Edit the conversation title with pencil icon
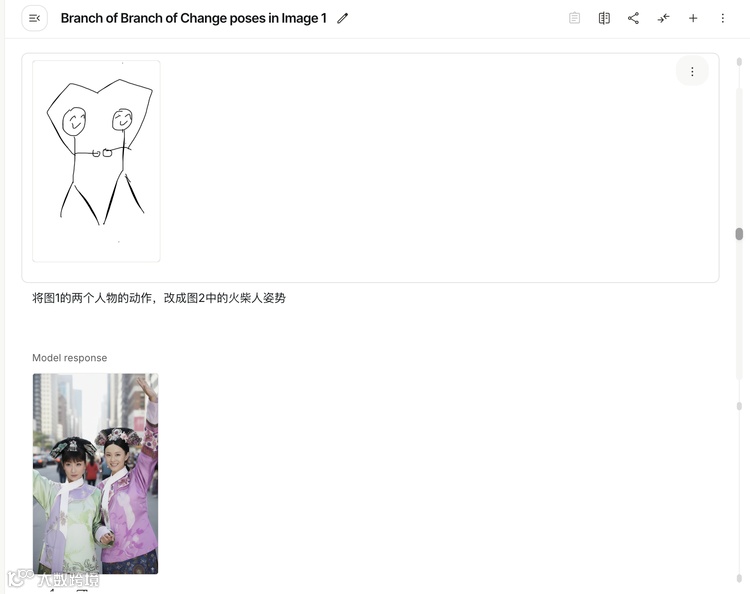The image size is (750, 594). 342,18
